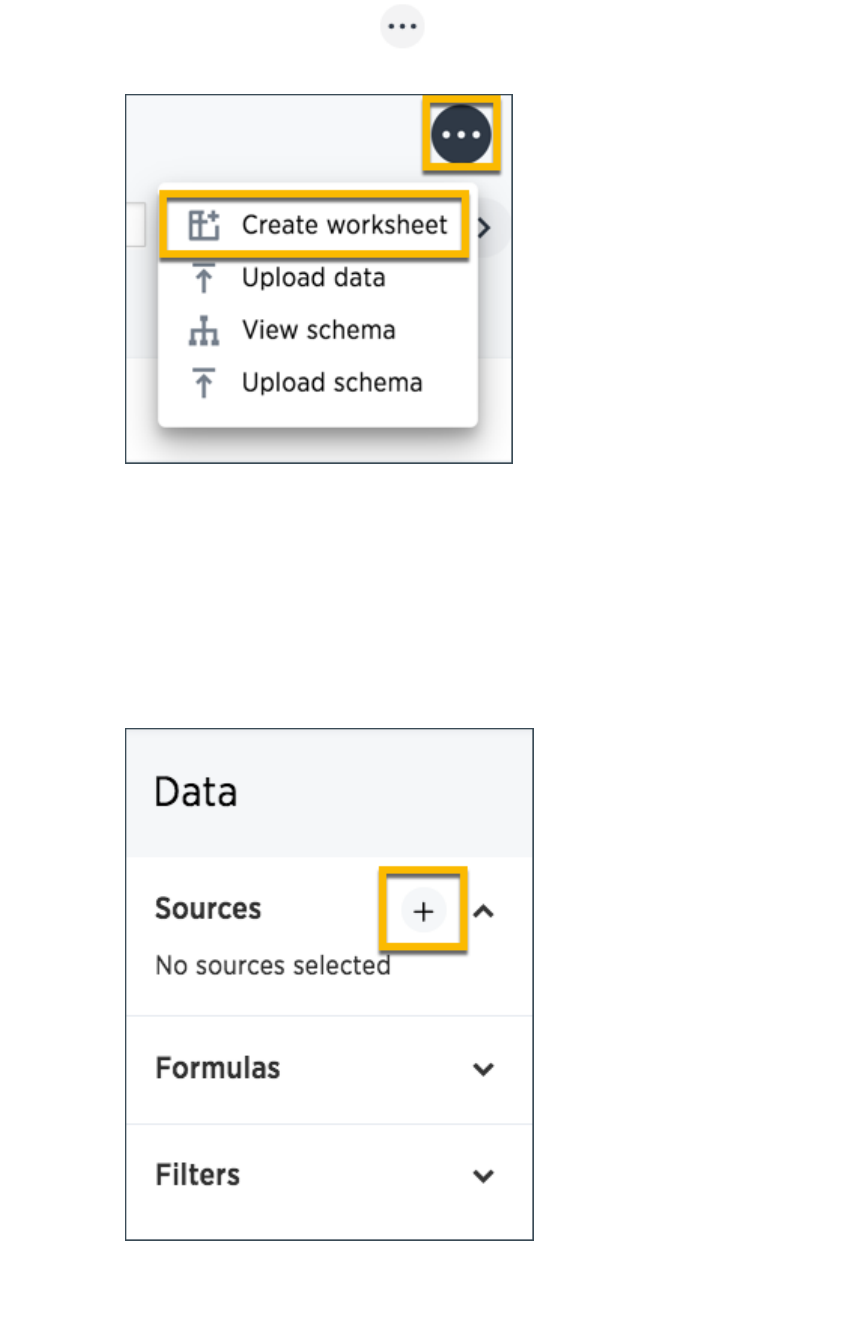Click the Data panel title
864x1344 pixels.
(196, 792)
